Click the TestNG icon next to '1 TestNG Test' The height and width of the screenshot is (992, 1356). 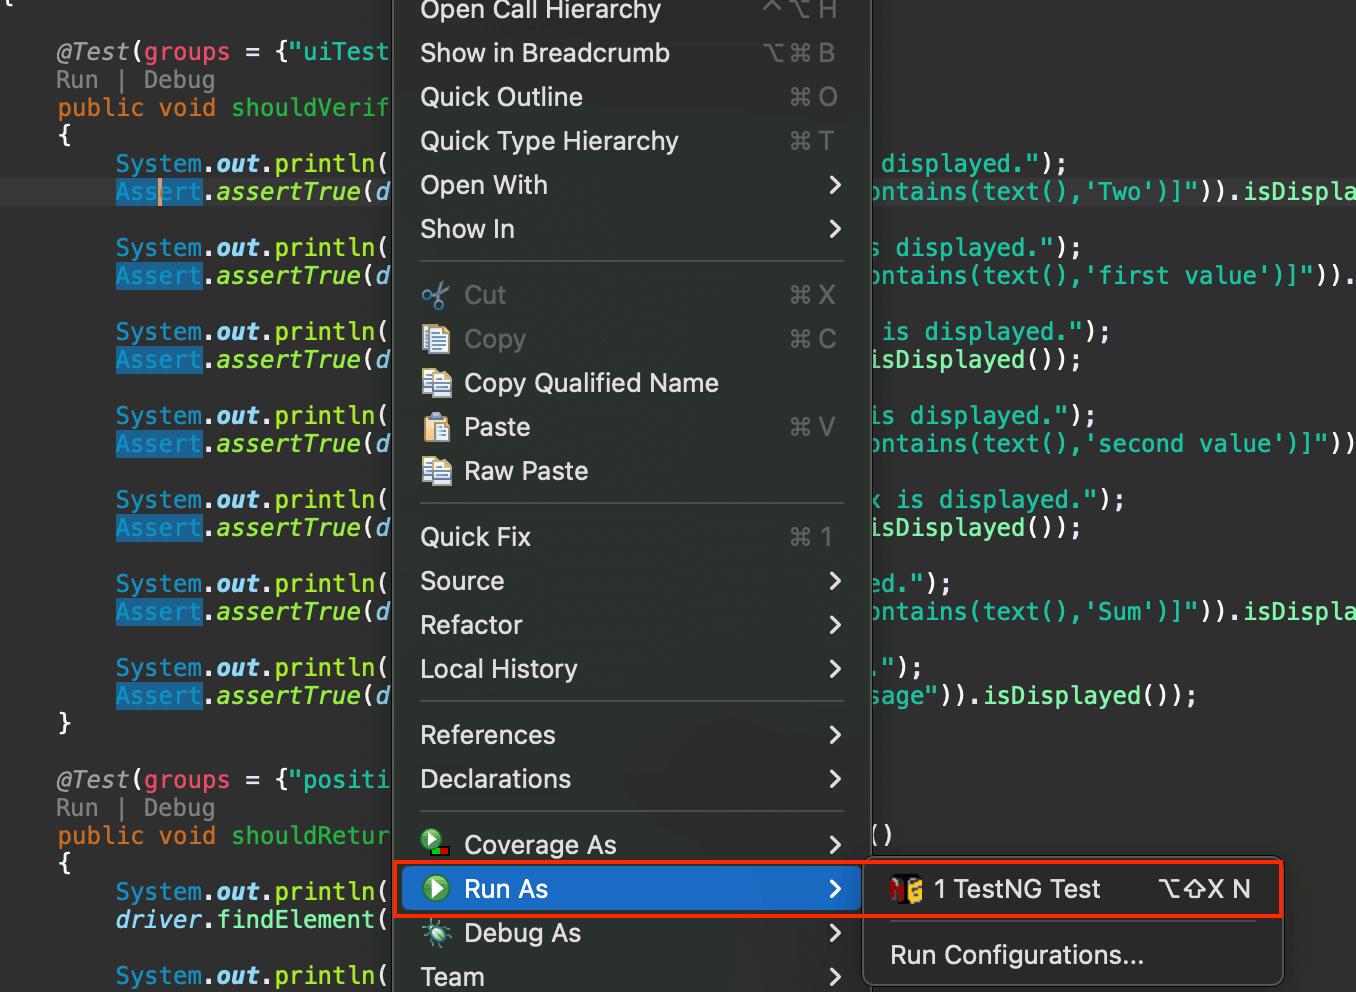tap(906, 888)
